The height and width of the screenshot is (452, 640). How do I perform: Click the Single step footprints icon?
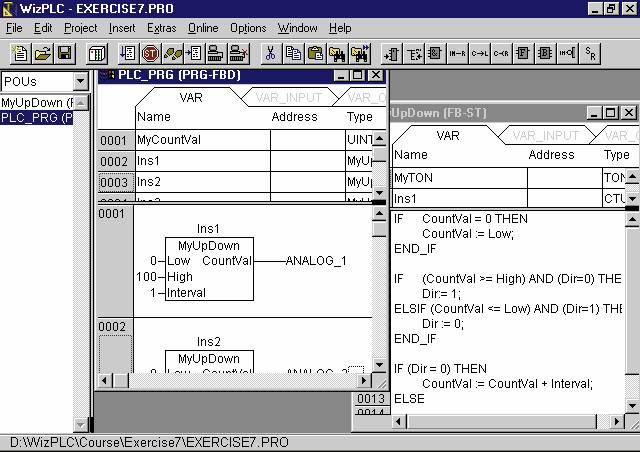point(172,53)
